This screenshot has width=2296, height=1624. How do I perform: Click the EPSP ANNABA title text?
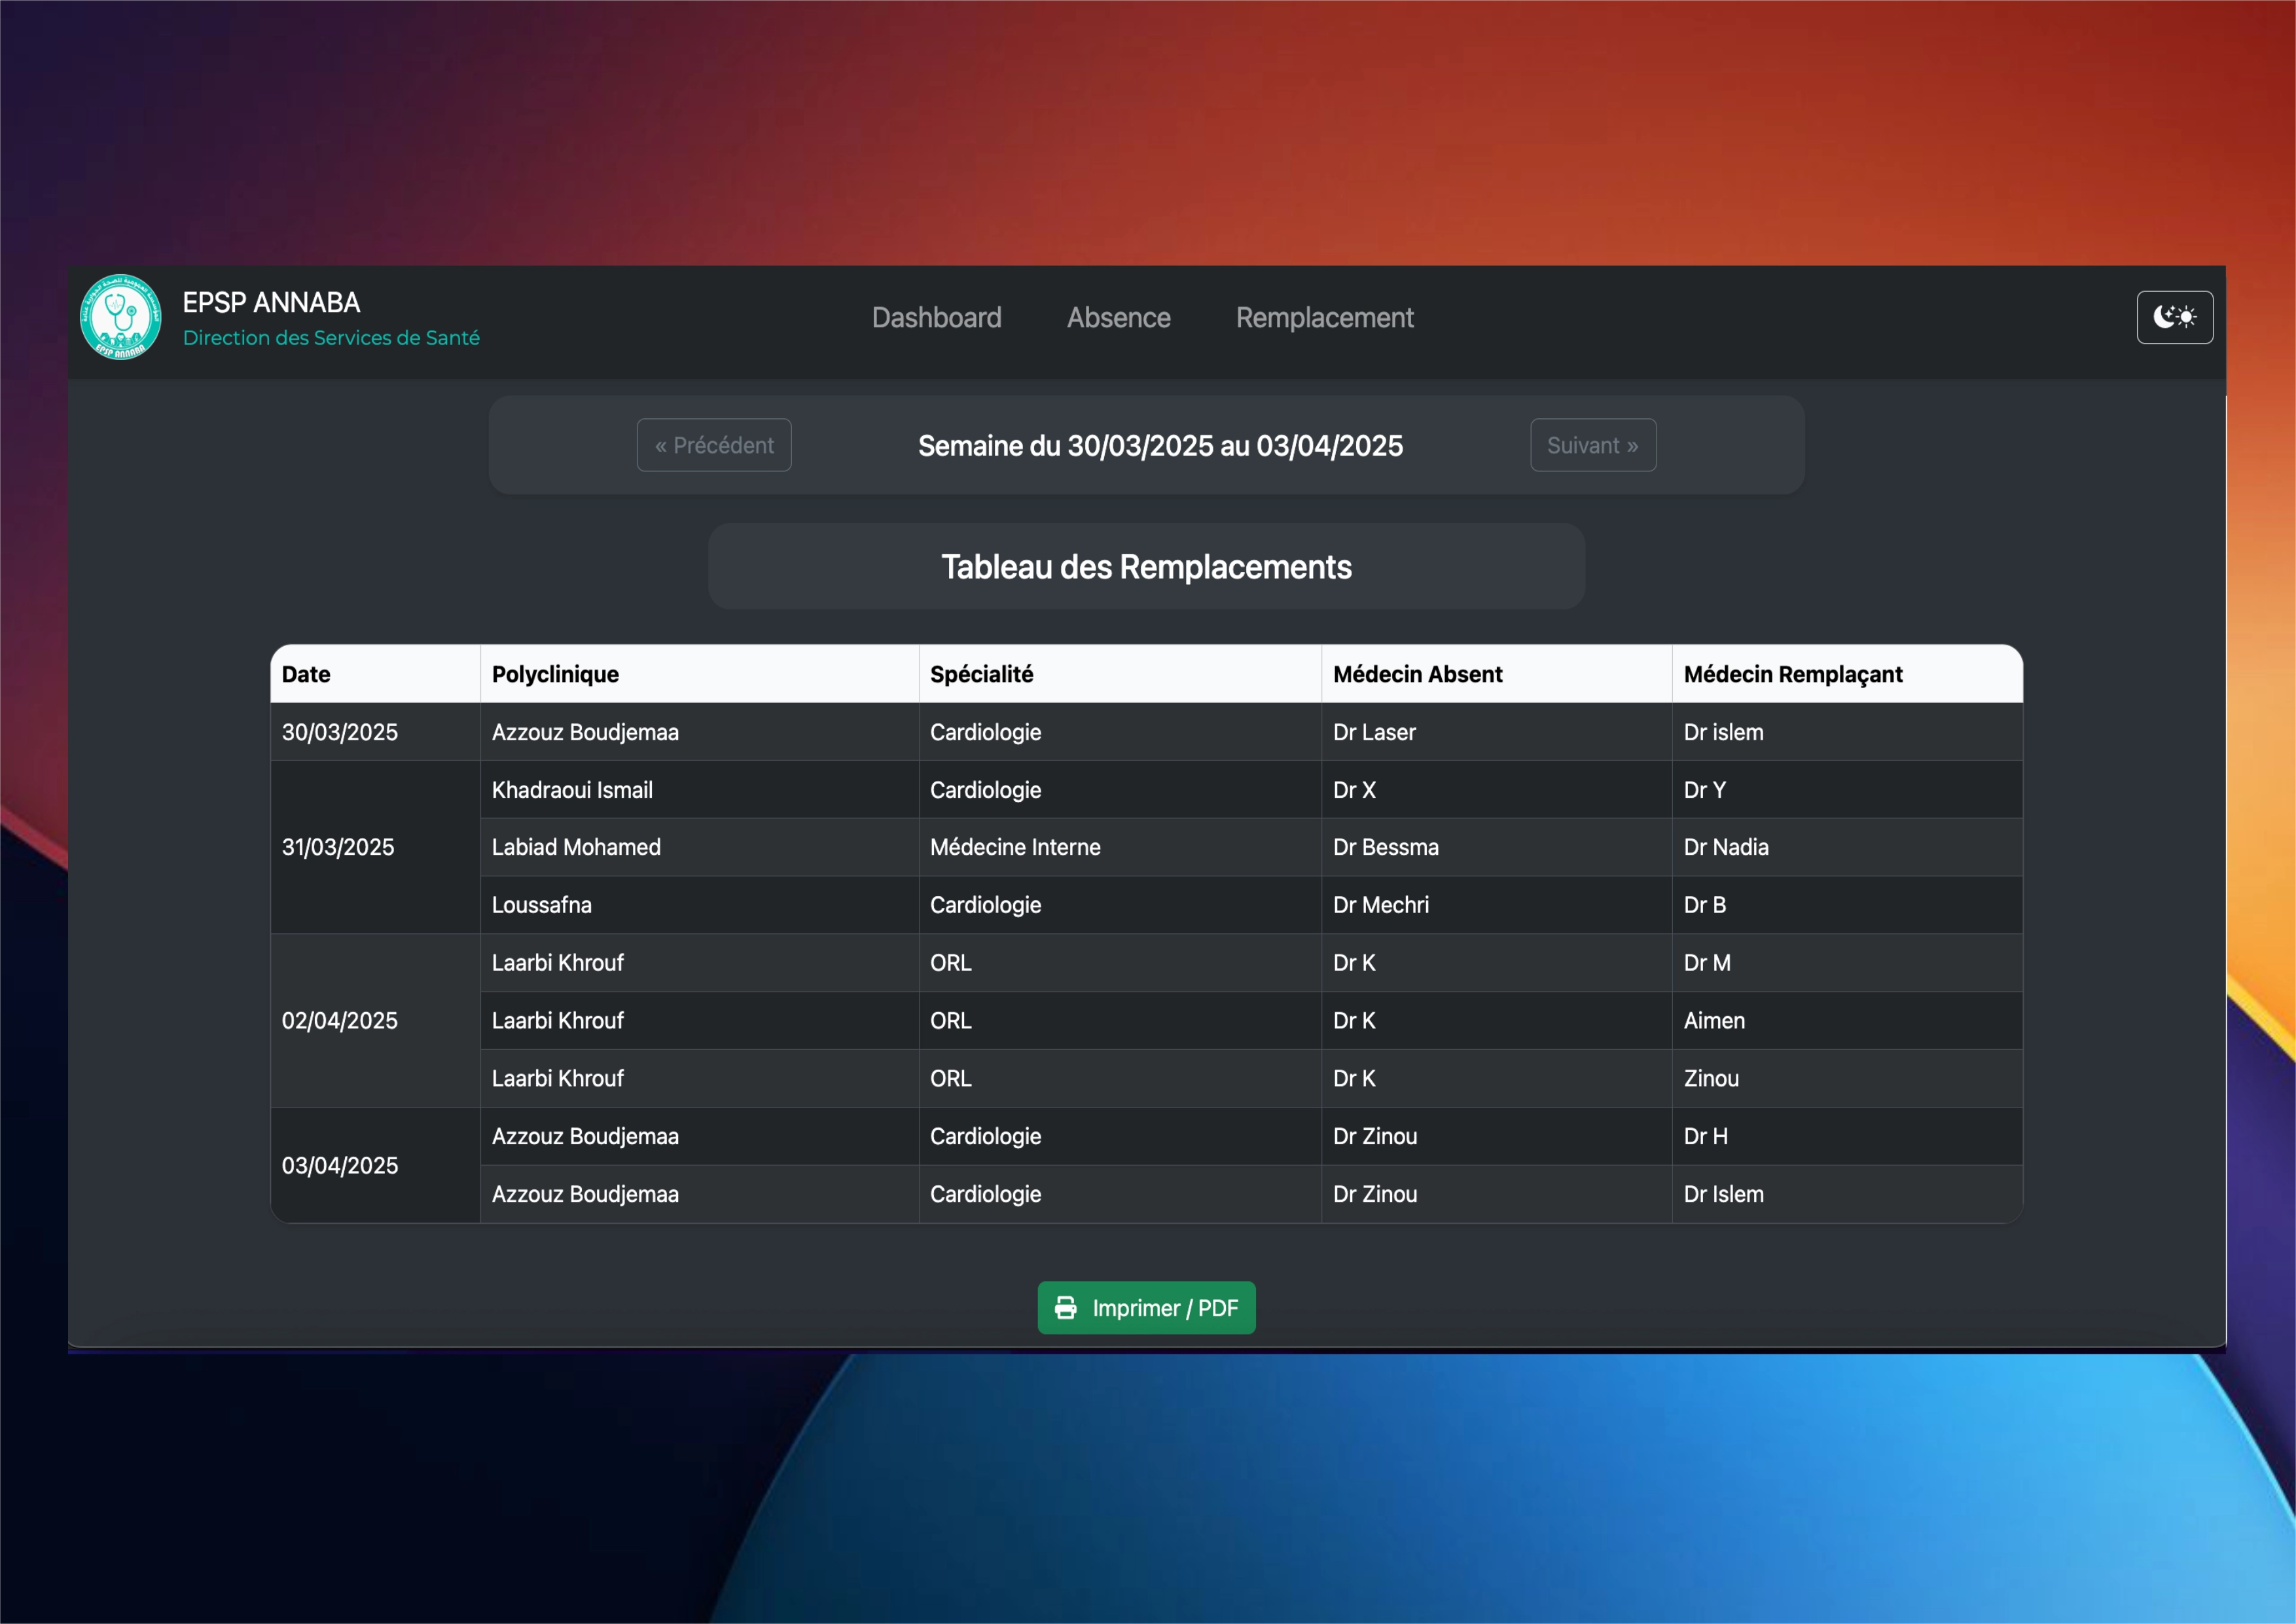(271, 302)
